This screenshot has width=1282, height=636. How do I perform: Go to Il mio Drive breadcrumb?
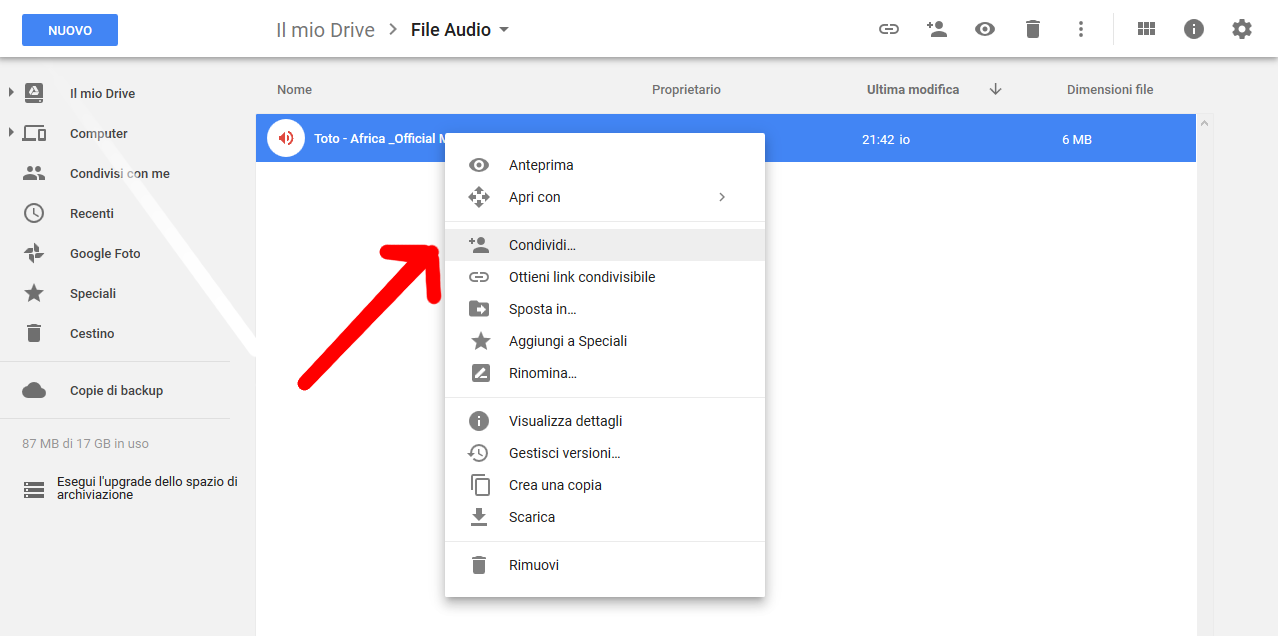[325, 30]
